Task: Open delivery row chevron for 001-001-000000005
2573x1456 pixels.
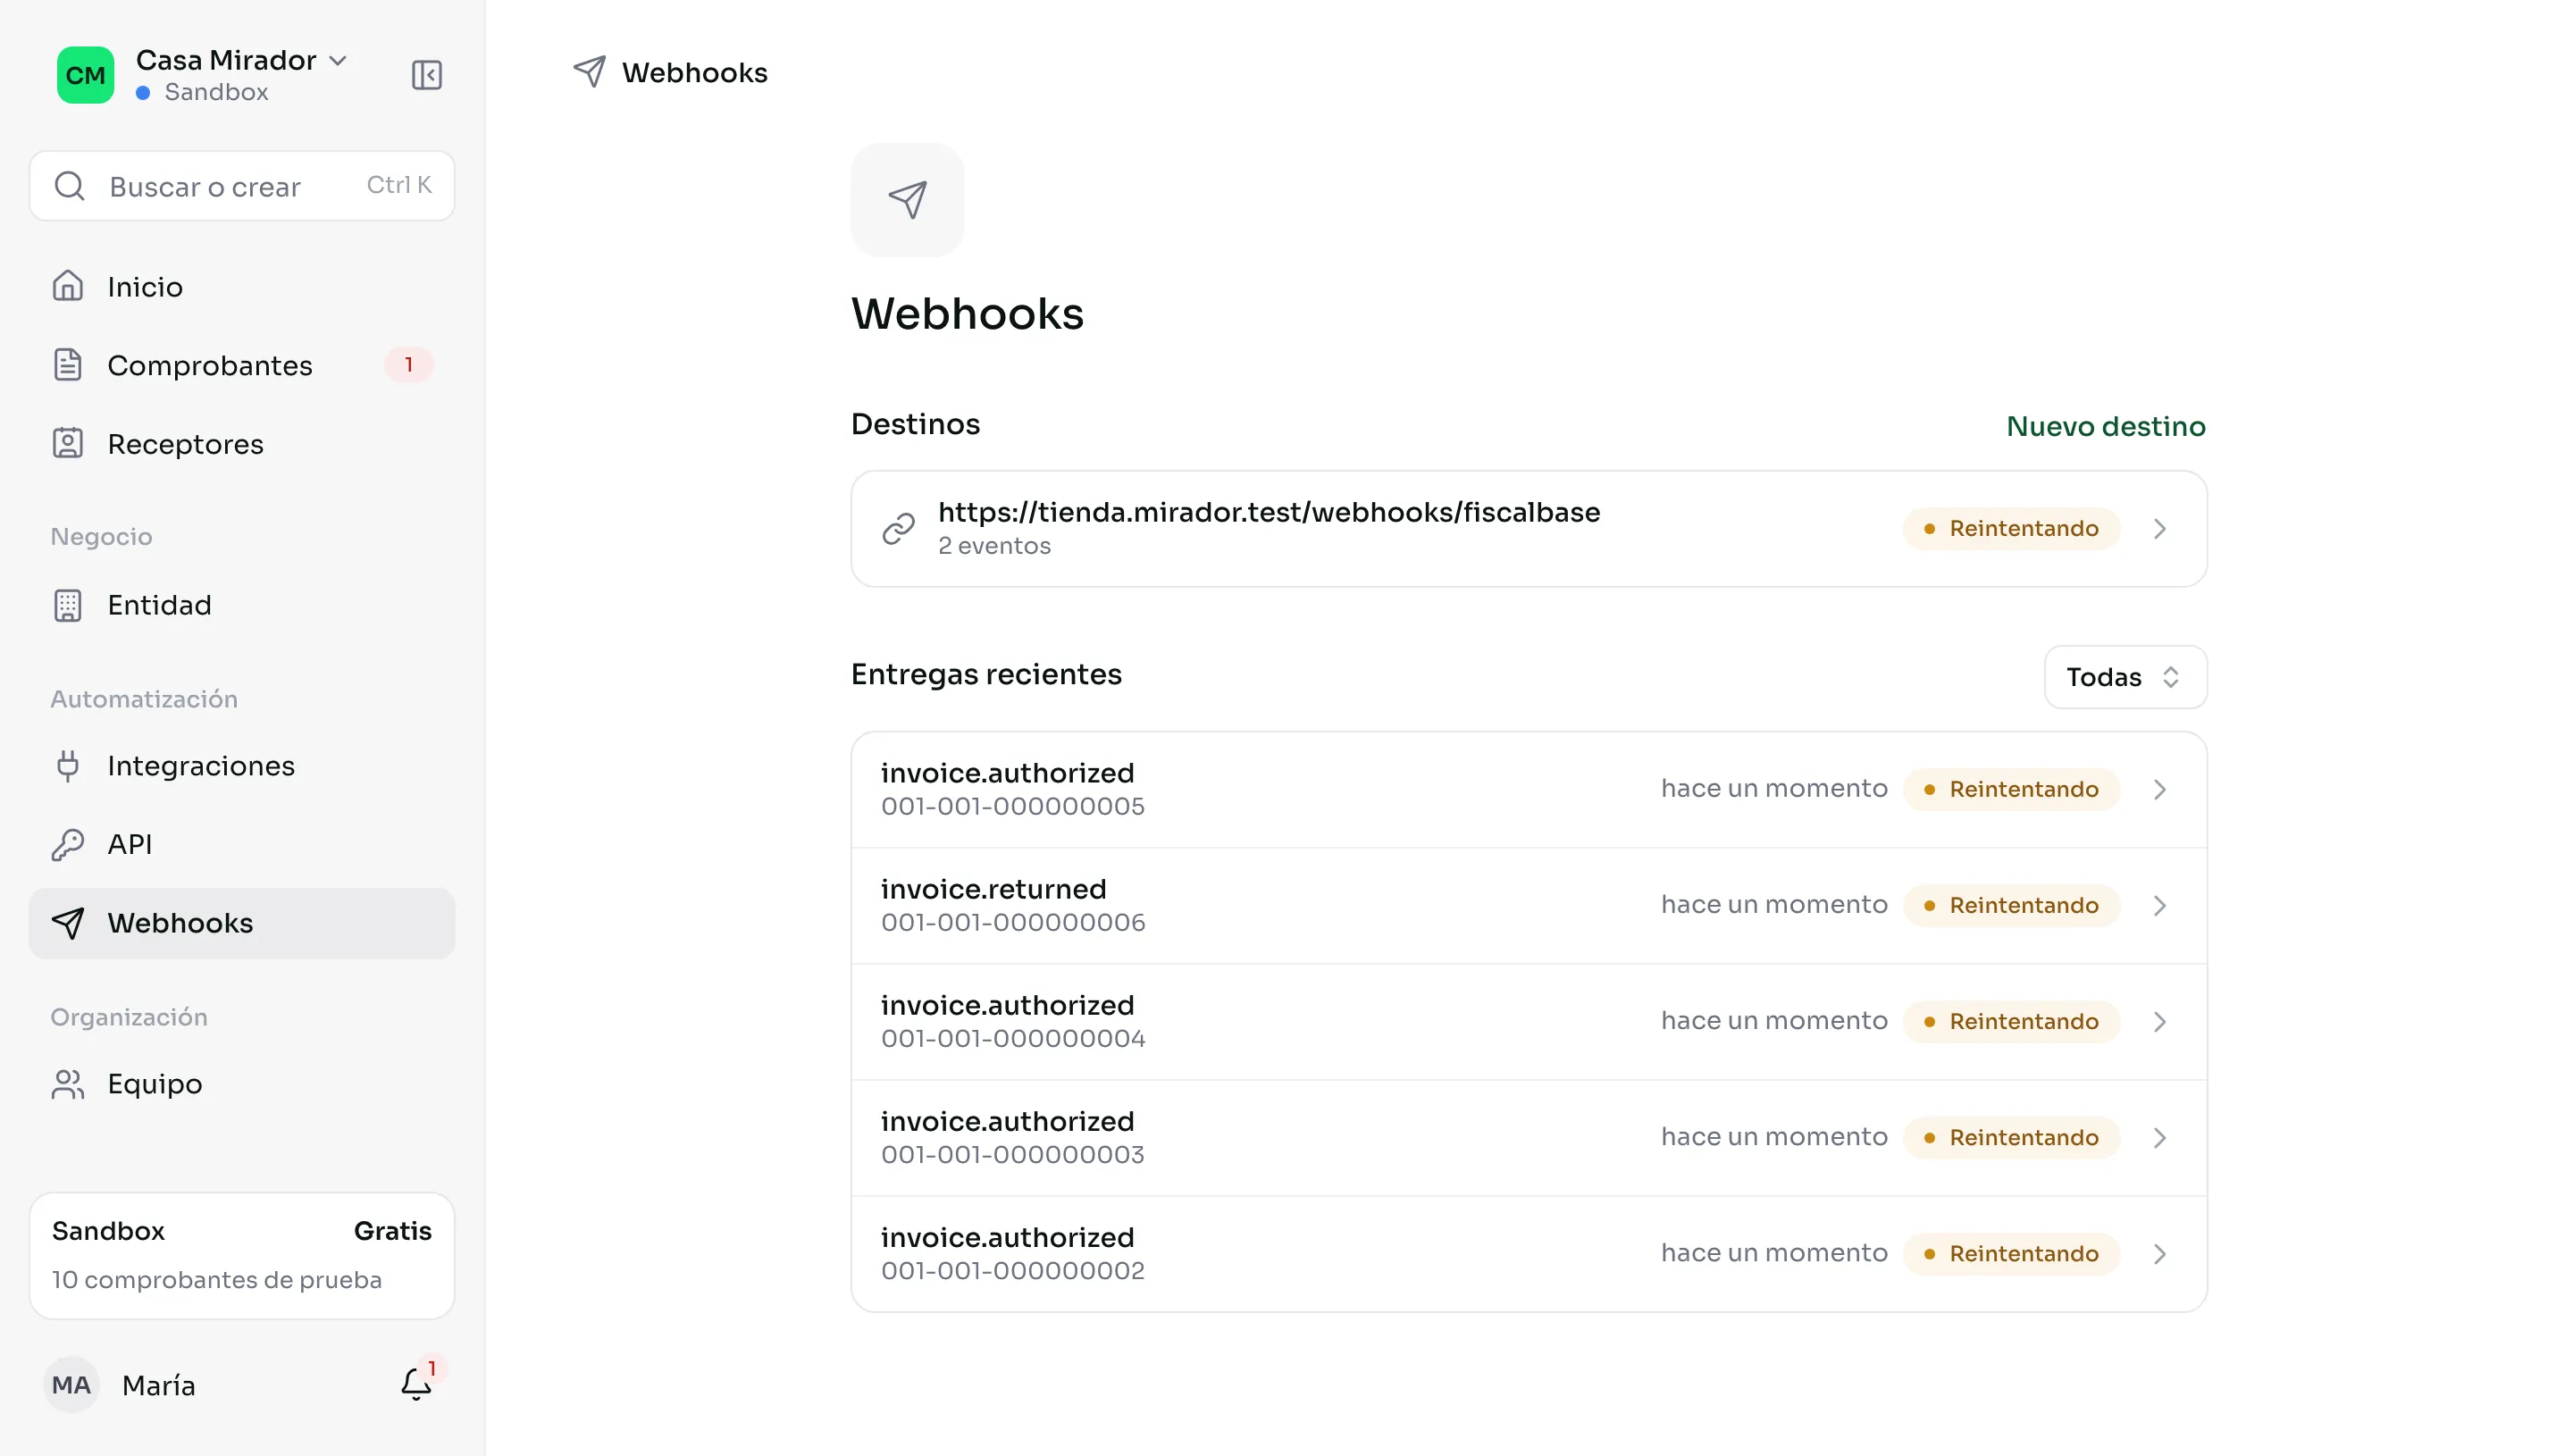Action: pyautogui.click(x=2160, y=790)
